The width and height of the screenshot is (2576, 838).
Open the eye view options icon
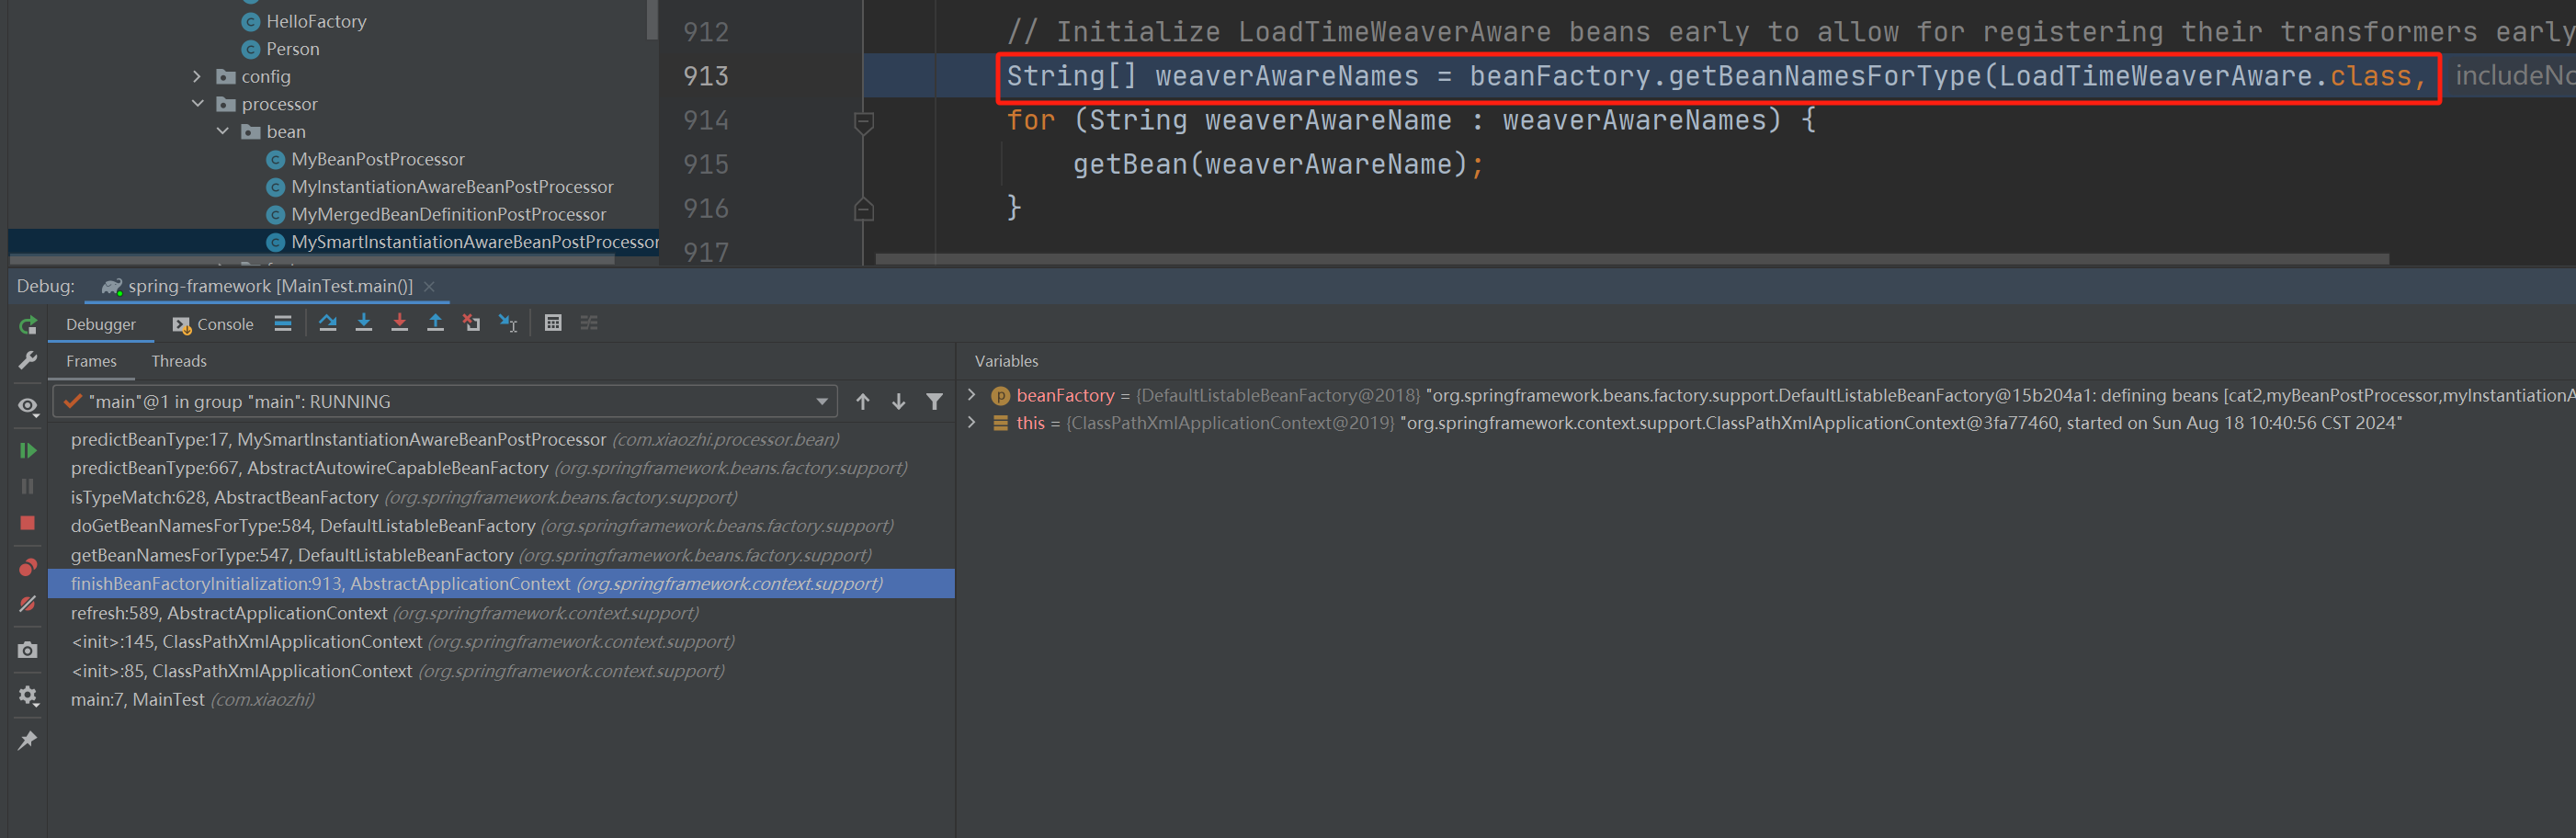click(x=28, y=406)
